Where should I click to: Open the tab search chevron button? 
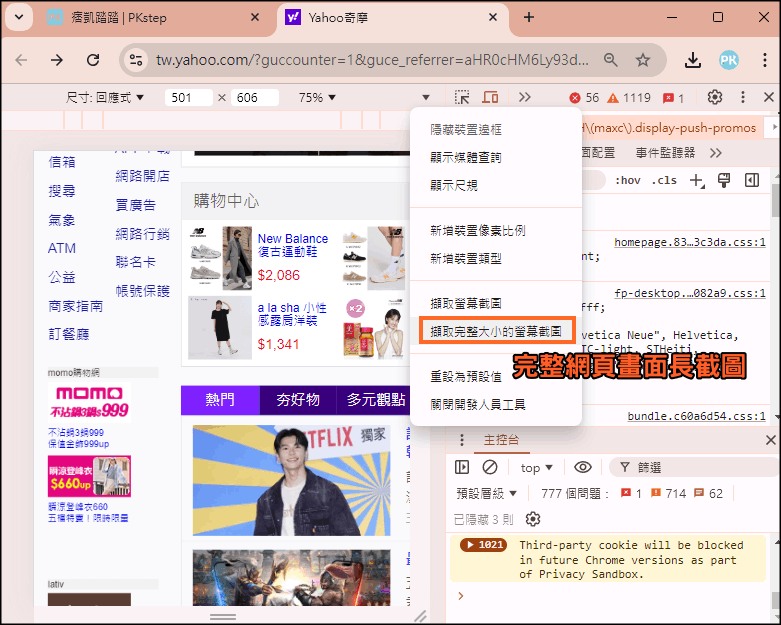coord(19,17)
